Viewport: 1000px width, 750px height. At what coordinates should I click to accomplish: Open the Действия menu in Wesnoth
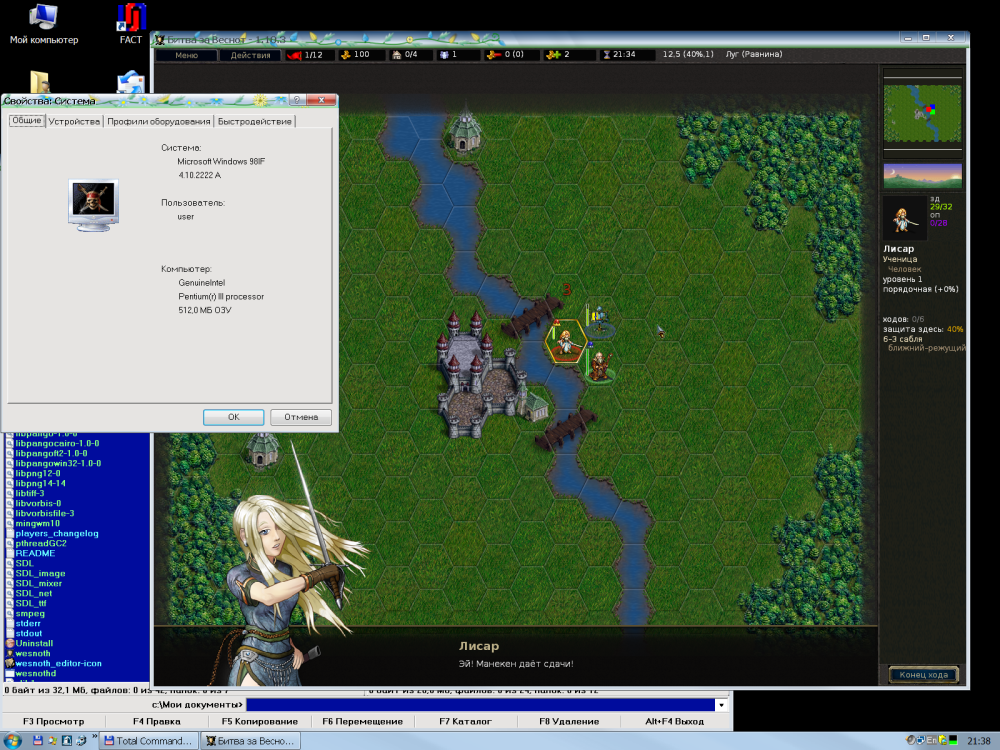tap(251, 55)
